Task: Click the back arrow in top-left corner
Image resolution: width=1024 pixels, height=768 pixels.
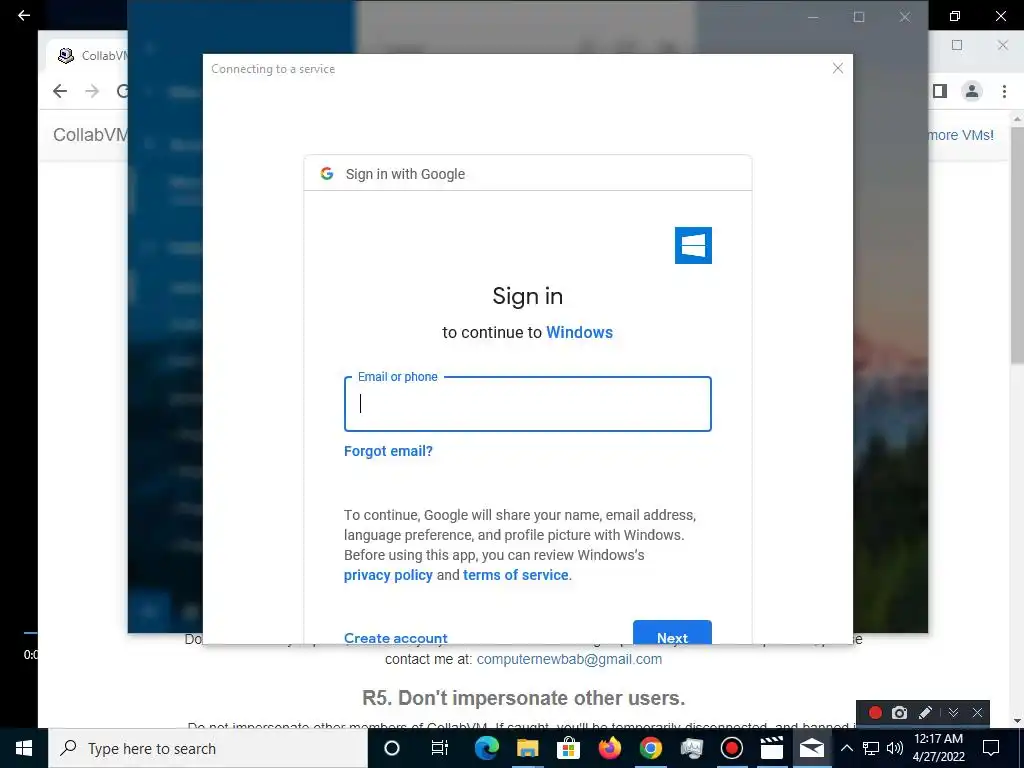Action: (24, 15)
